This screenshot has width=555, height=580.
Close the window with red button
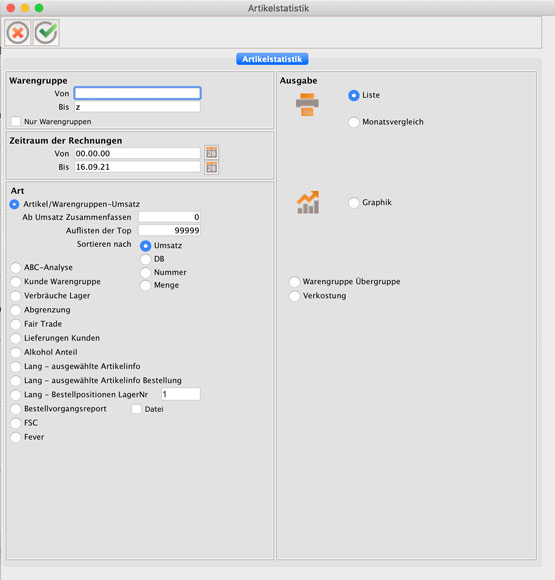[x=11, y=8]
